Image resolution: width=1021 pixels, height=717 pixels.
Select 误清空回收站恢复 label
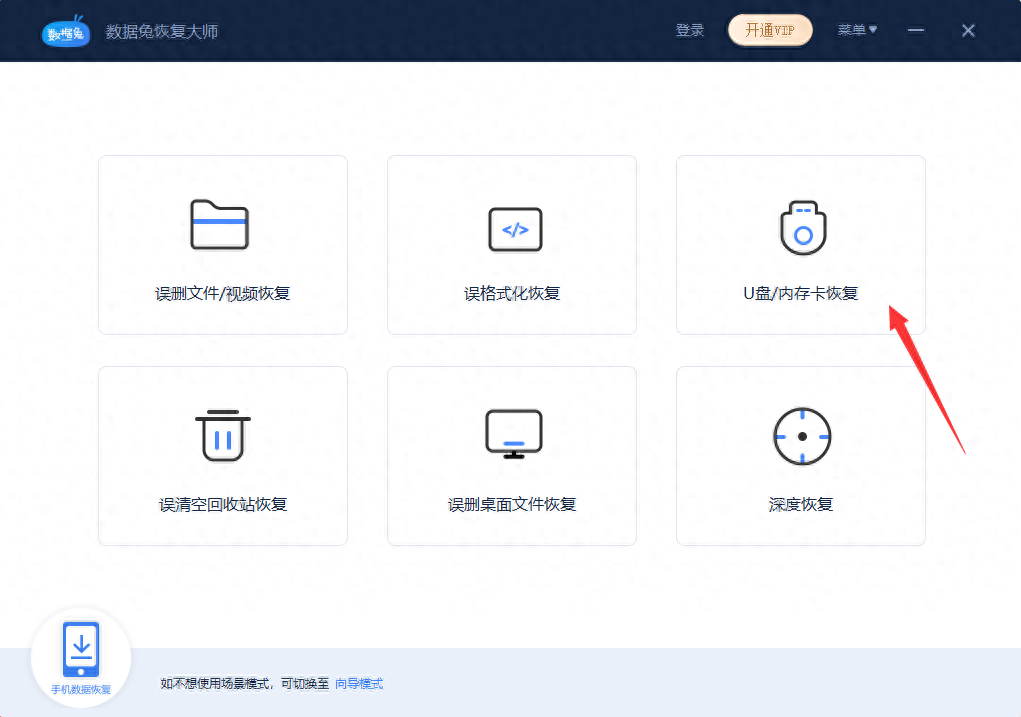tap(223, 505)
